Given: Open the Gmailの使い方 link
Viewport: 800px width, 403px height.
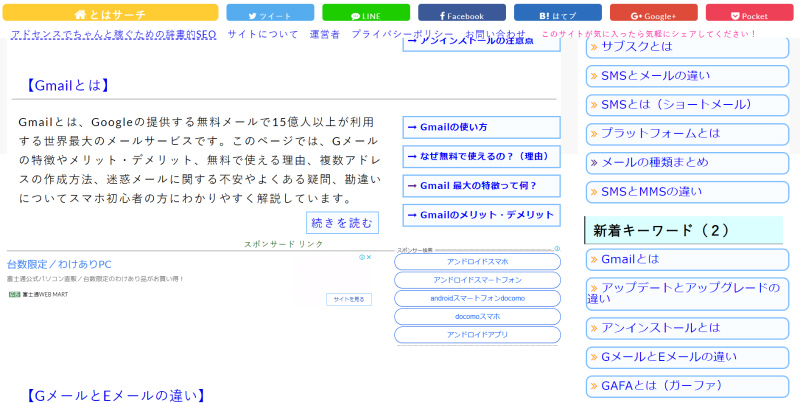Looking at the screenshot, I should (481, 127).
